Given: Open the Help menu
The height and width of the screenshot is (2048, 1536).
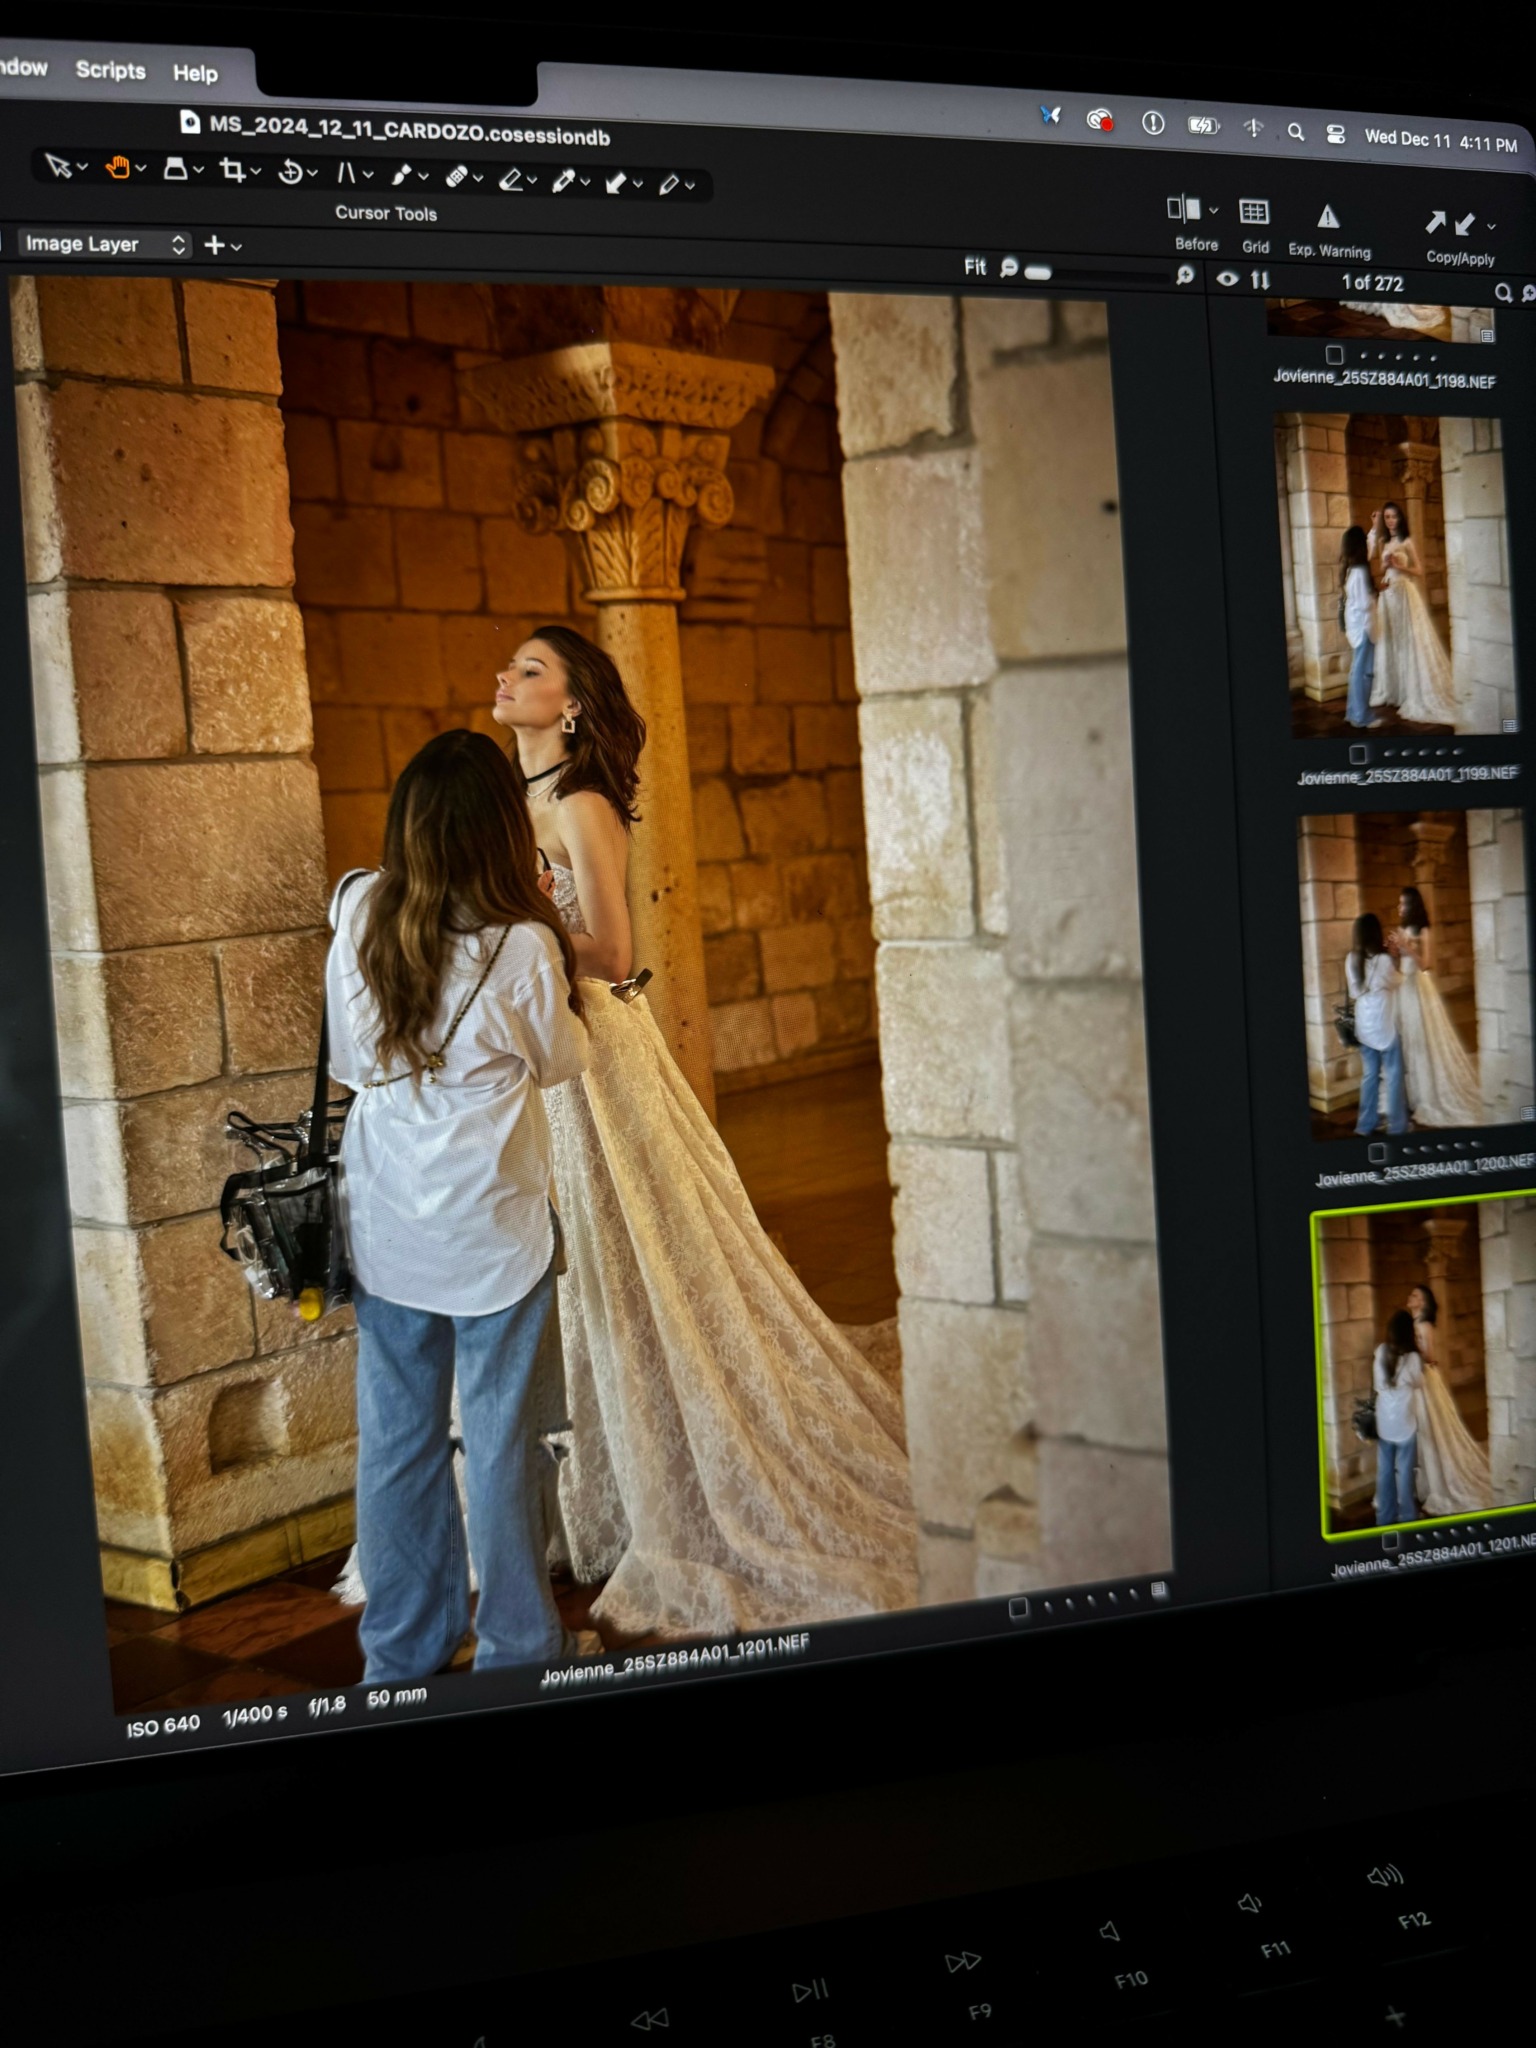Looking at the screenshot, I should (x=195, y=73).
